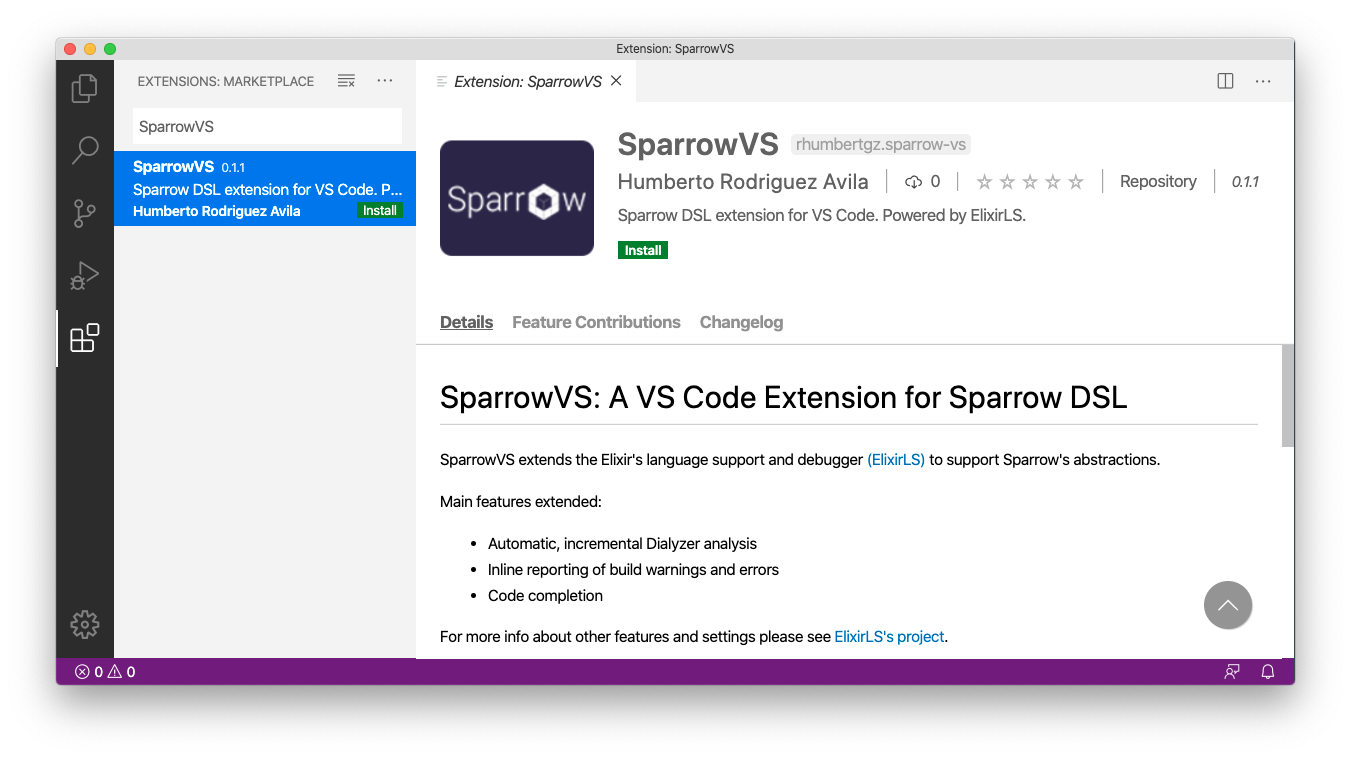Click the README heading about Sparrow DSL
This screenshot has width=1351, height=759.
coord(783,397)
